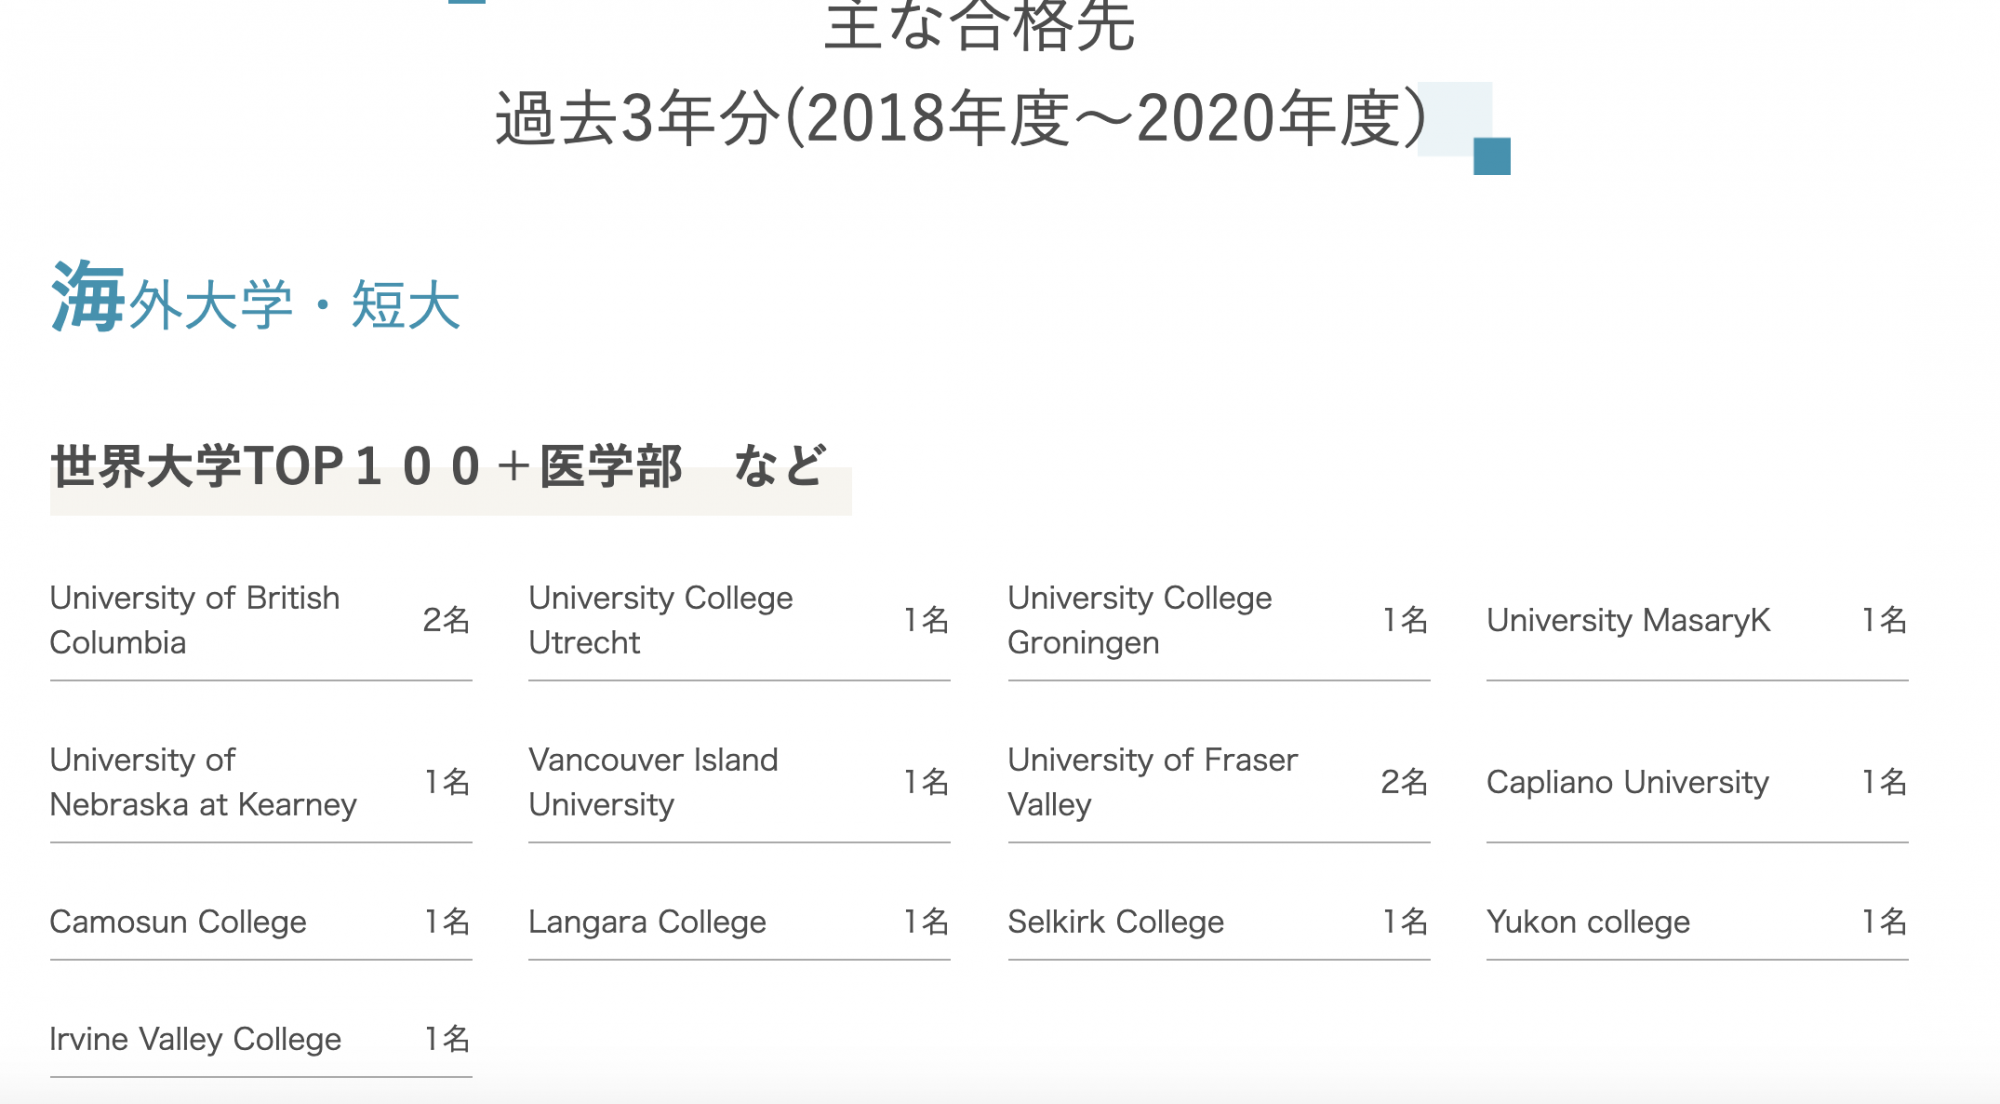
Task: Click Capliano University entry
Action: pos(1627,782)
